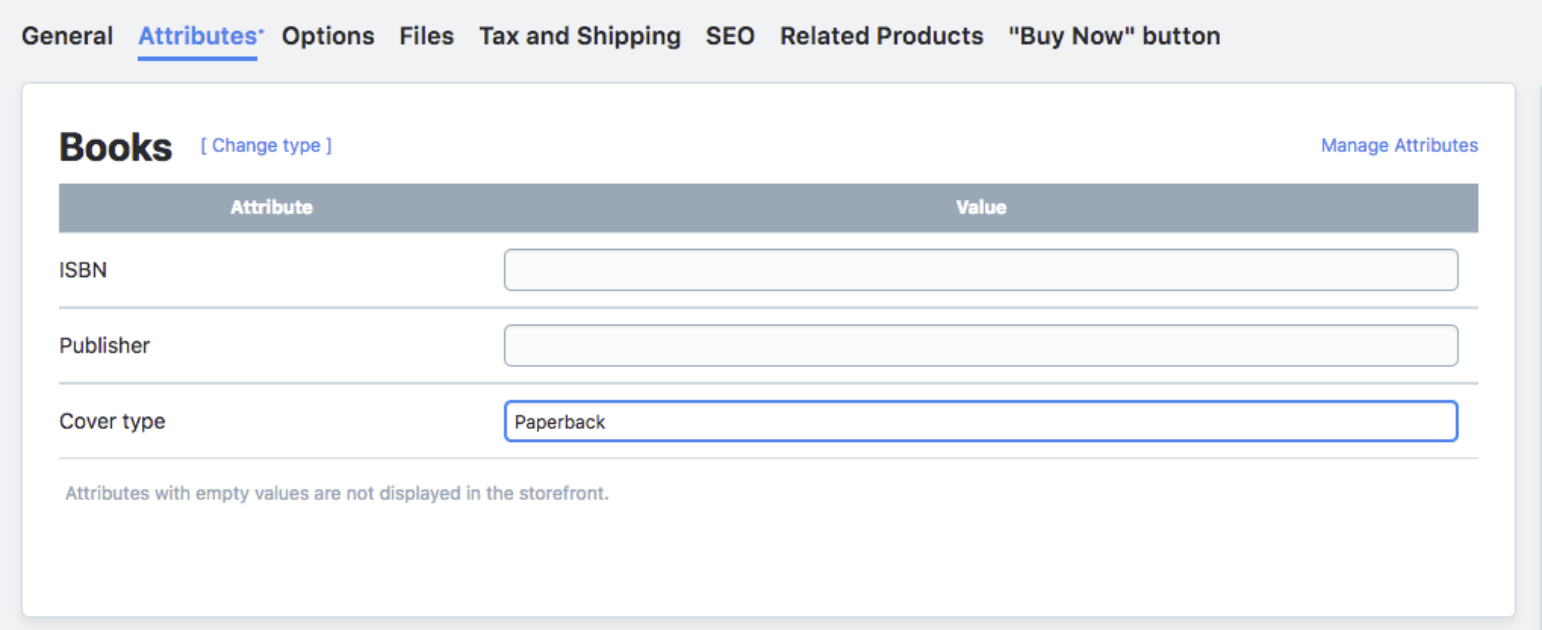Switch to the SEO tab
Screen dimensions: 1542x630
730,36
